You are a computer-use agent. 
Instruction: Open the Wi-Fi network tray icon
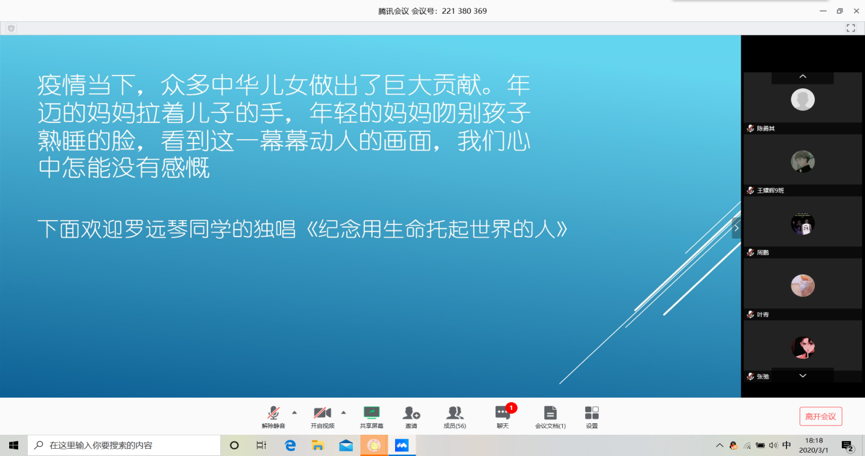coord(747,446)
